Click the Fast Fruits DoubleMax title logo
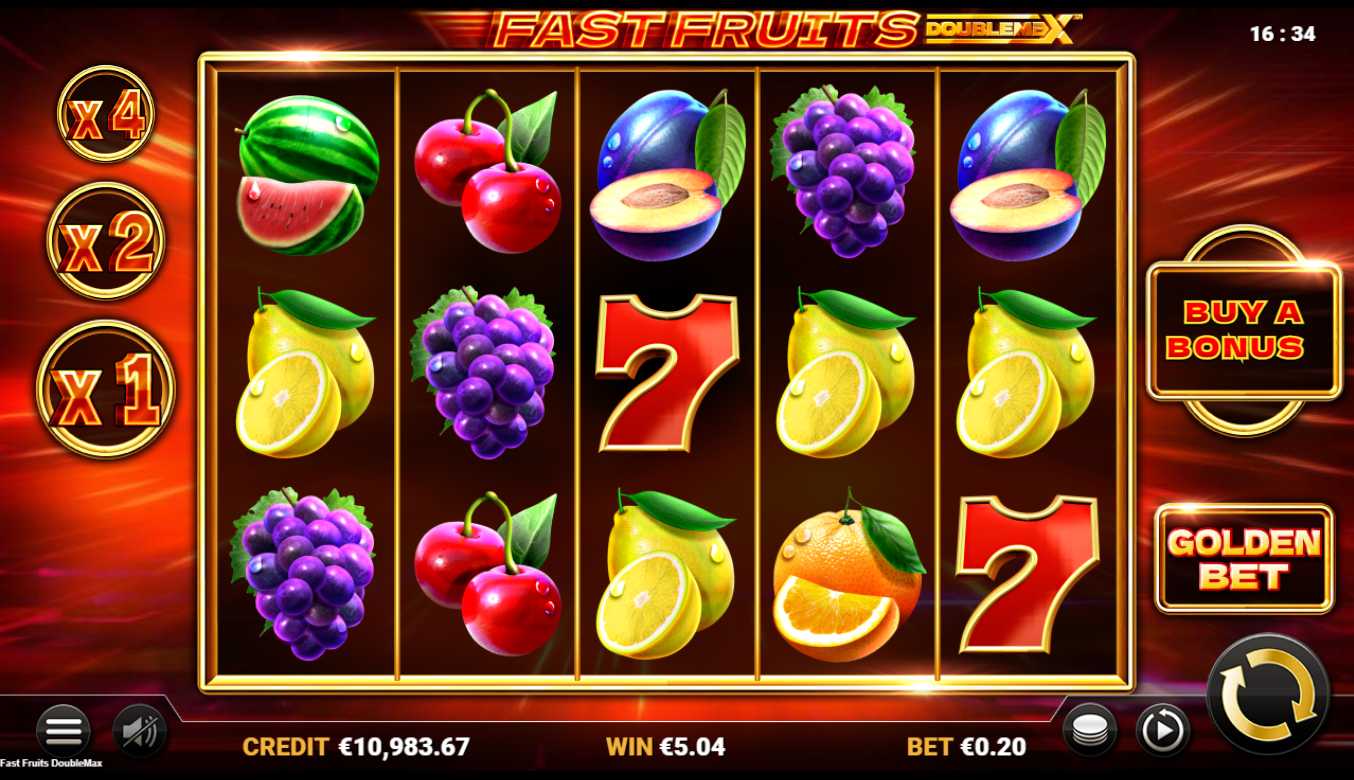Image resolution: width=1354 pixels, height=780 pixels. (786, 29)
